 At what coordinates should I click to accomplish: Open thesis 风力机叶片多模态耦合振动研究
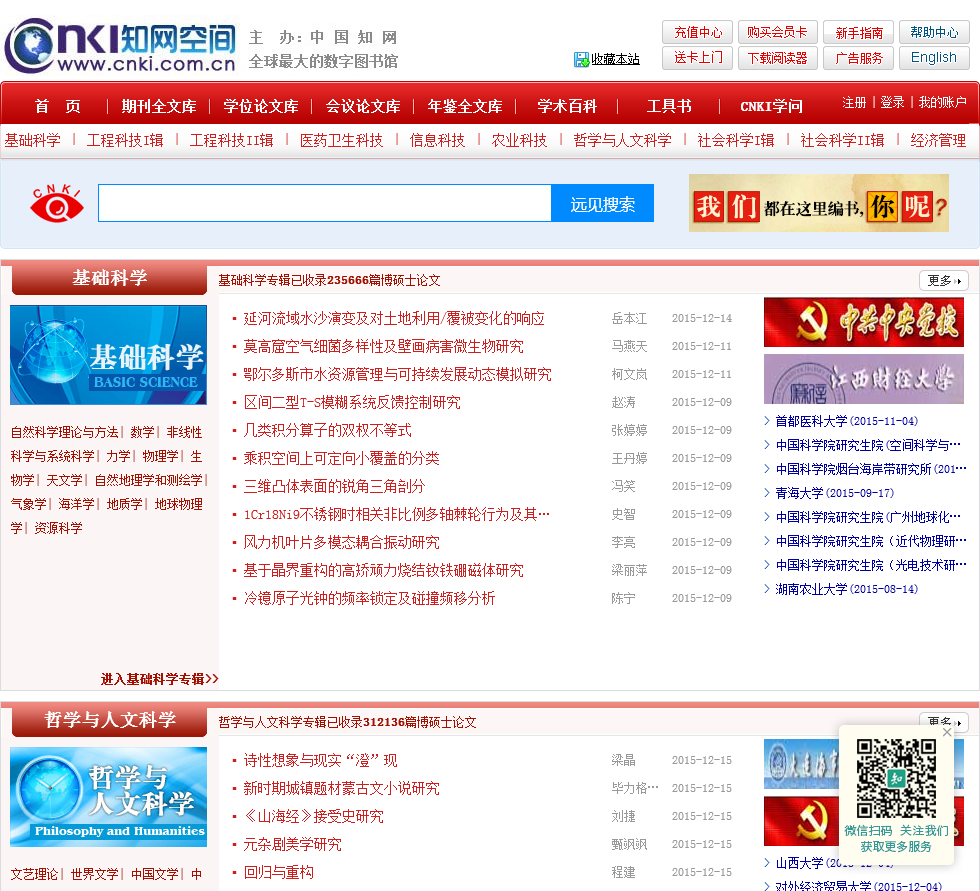[x=341, y=542]
